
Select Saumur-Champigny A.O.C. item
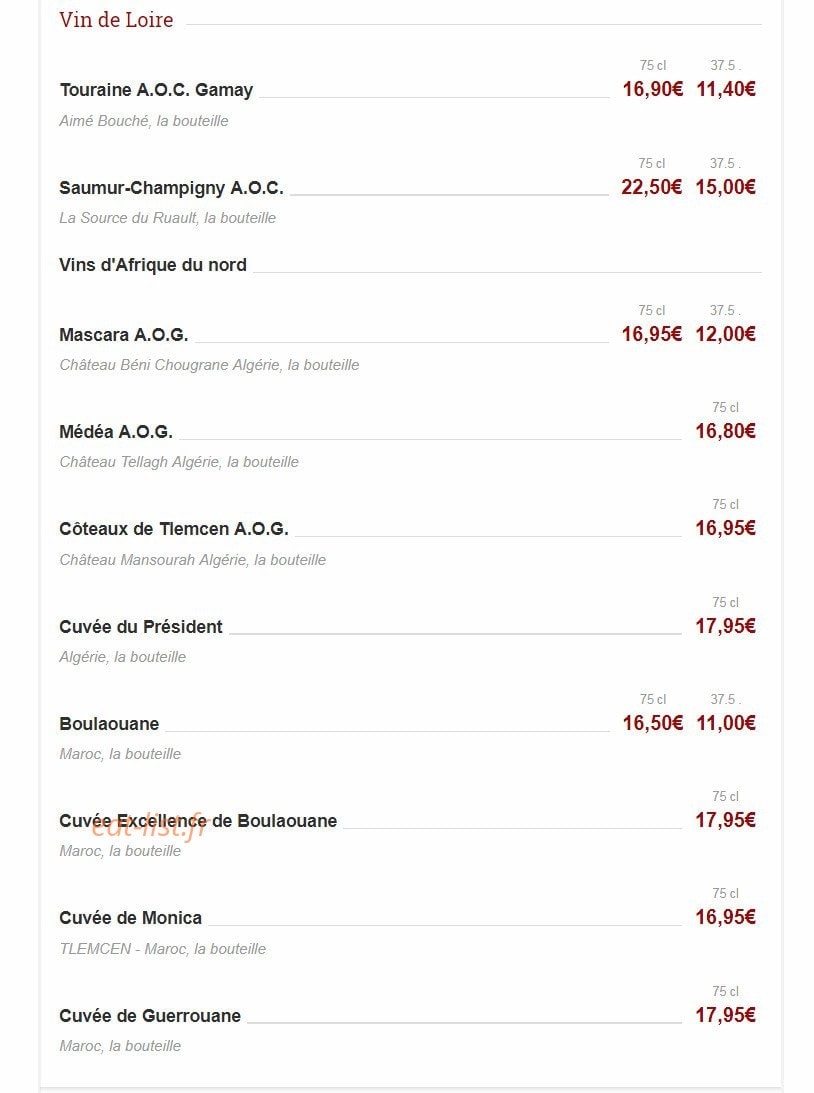coord(171,188)
